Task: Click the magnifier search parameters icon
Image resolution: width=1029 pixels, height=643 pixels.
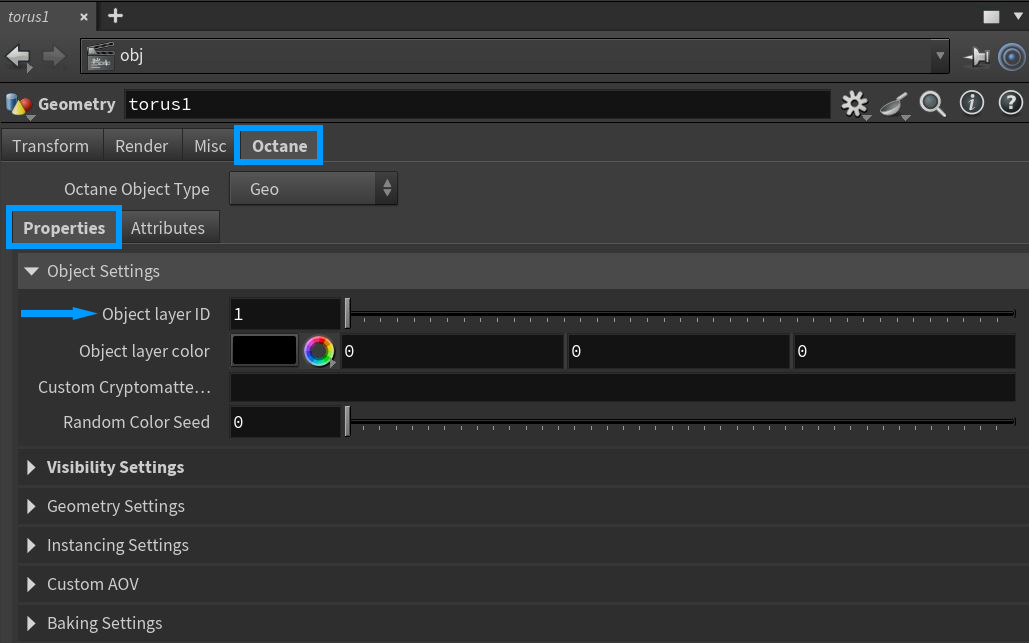Action: (933, 103)
